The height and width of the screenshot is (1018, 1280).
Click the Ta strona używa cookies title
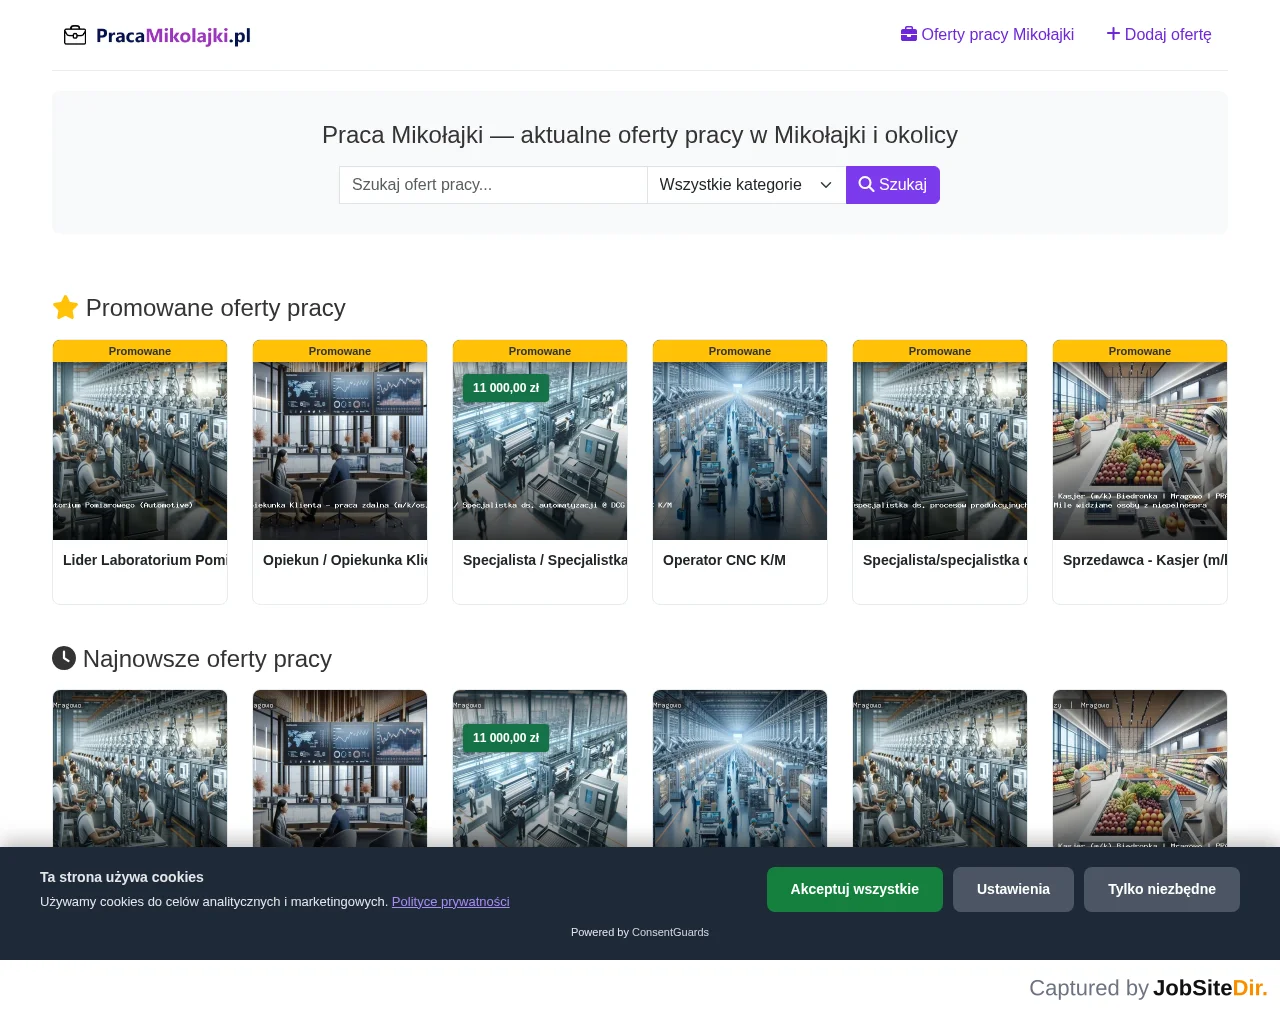(122, 877)
